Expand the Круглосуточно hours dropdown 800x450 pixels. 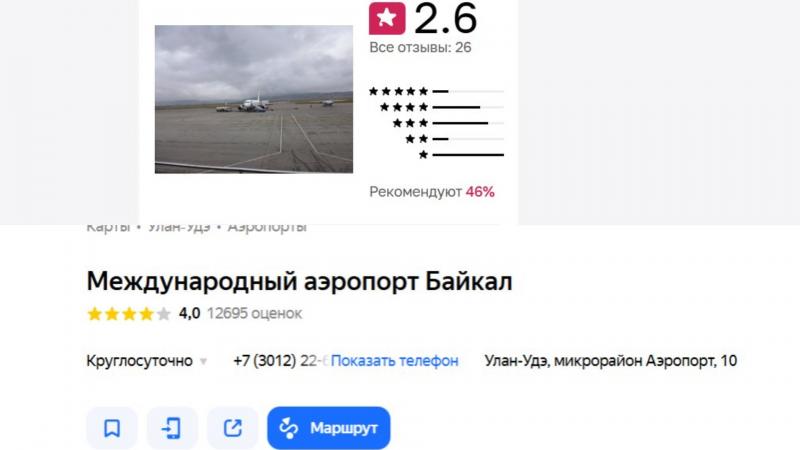146,361
